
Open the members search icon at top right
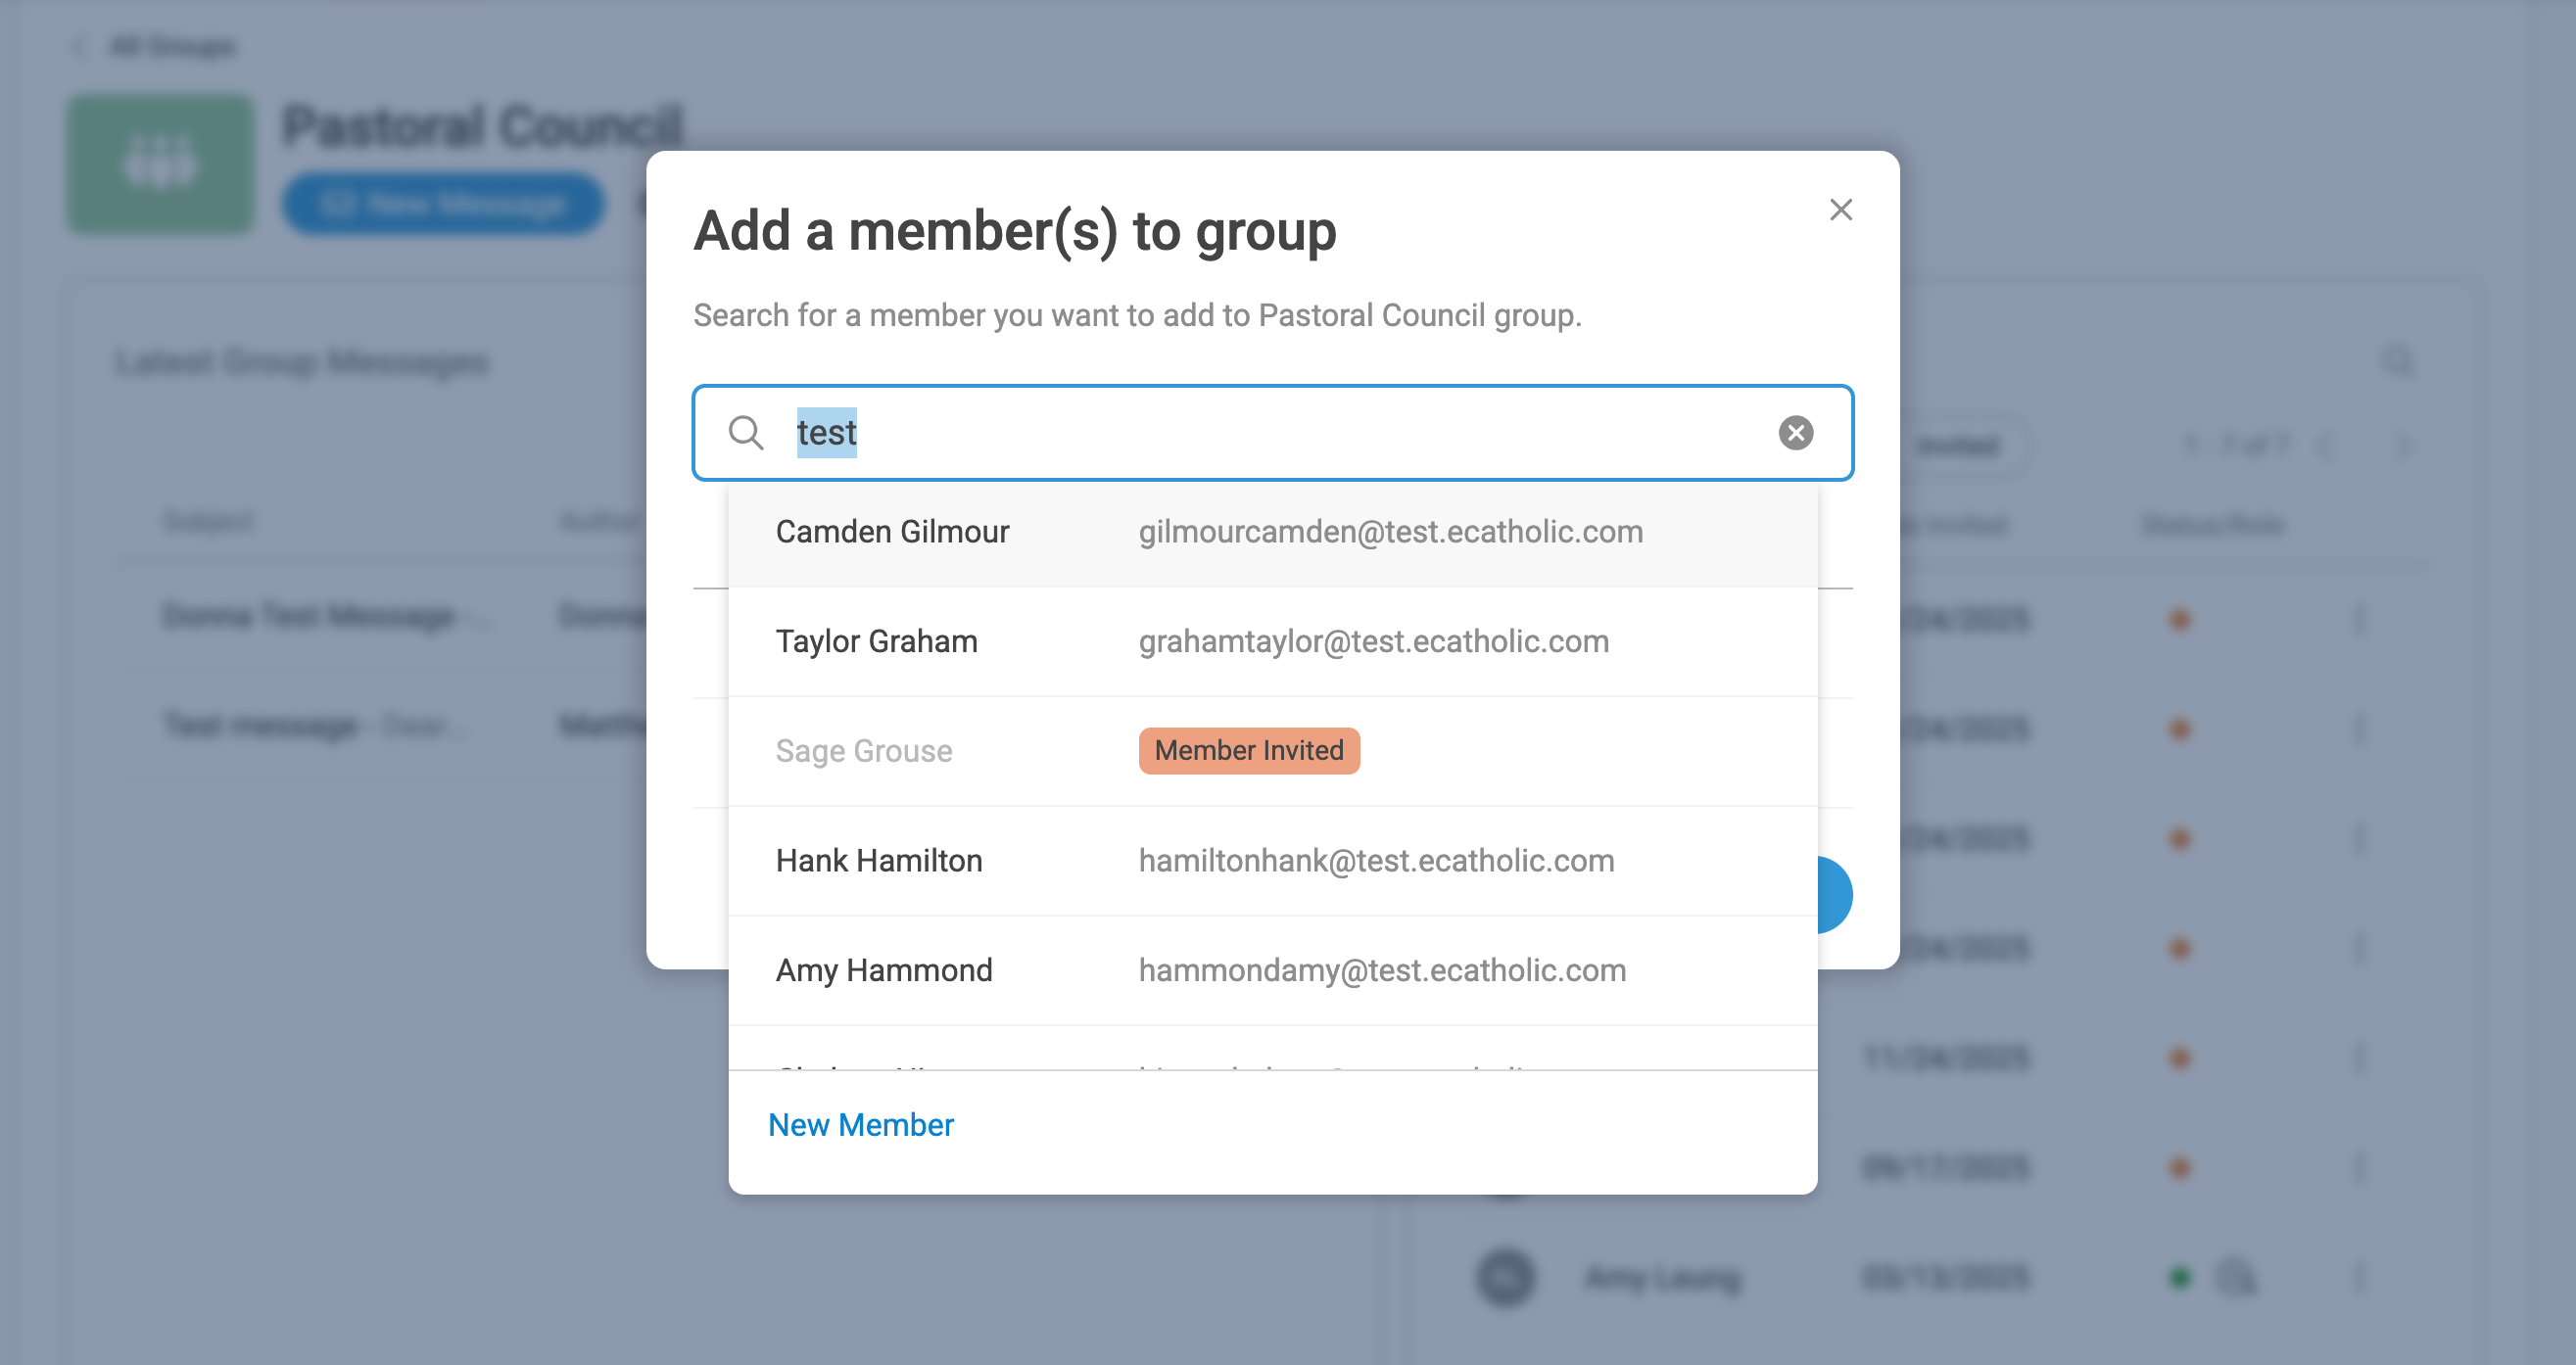2398,361
